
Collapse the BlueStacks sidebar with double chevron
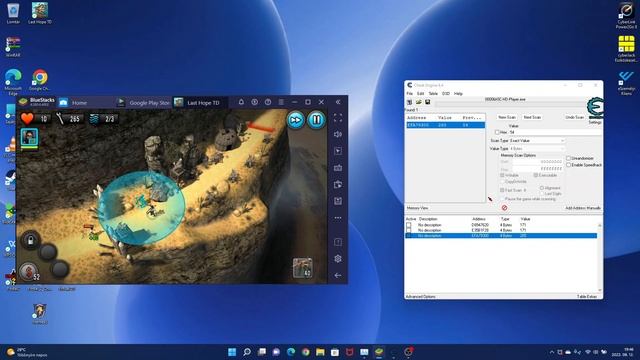pyautogui.click(x=338, y=102)
